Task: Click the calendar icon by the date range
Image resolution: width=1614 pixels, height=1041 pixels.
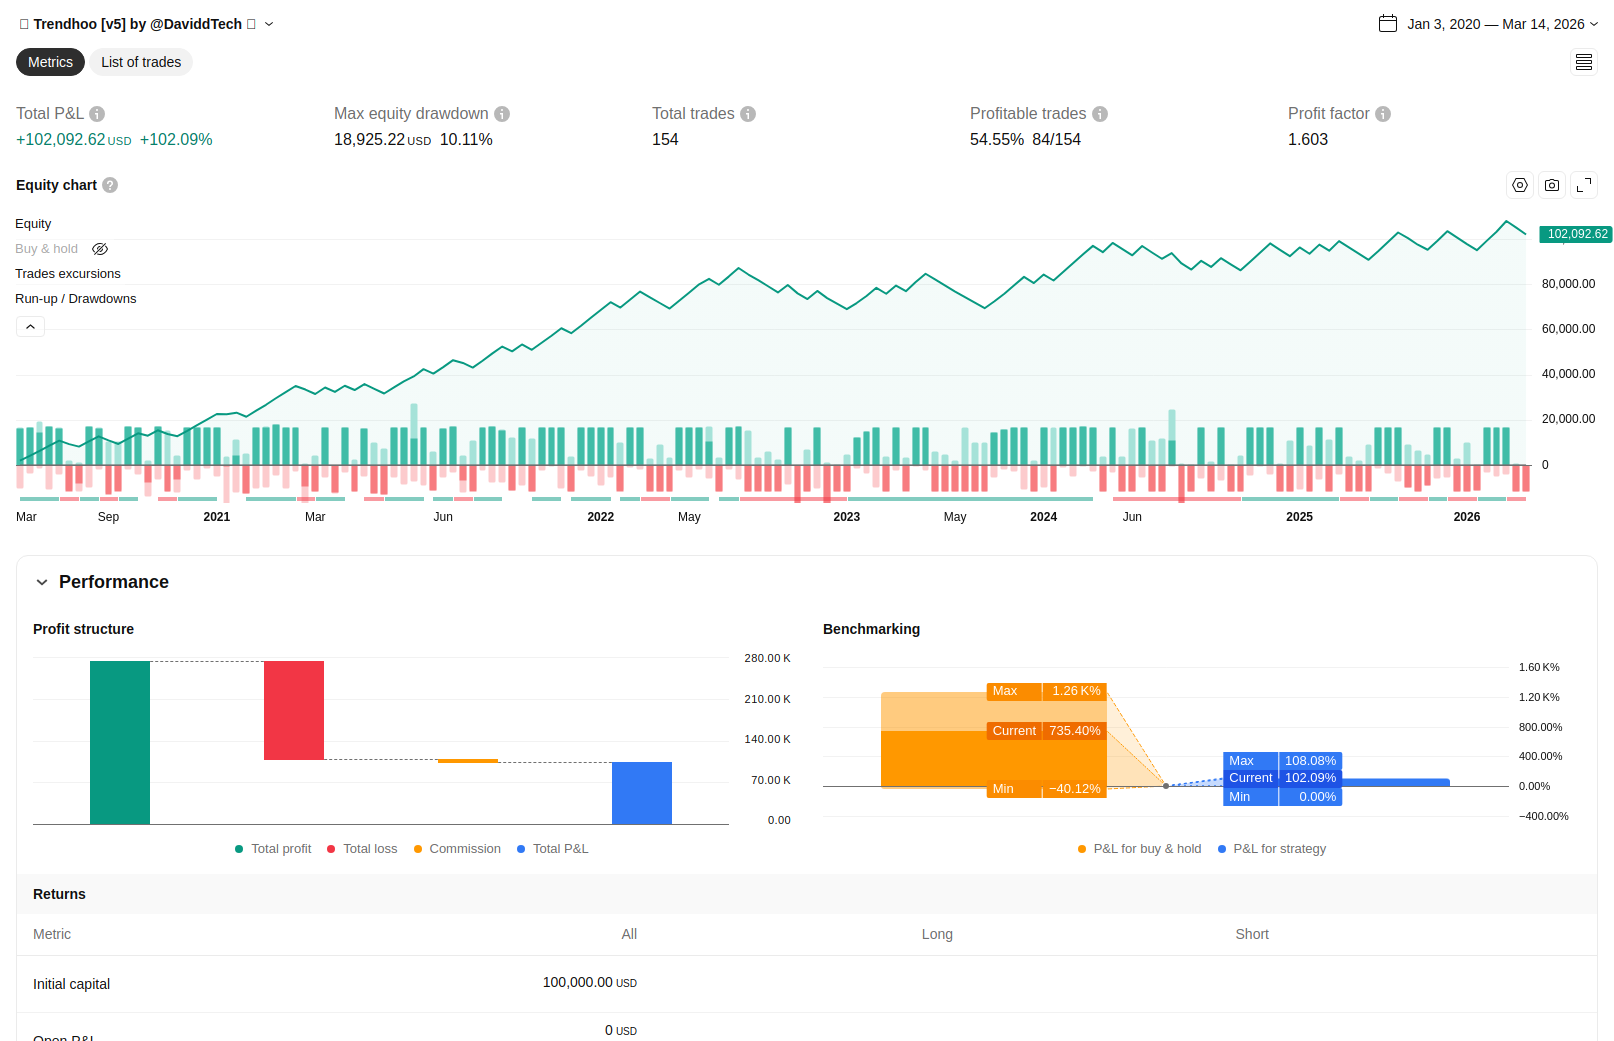Action: (x=1388, y=24)
